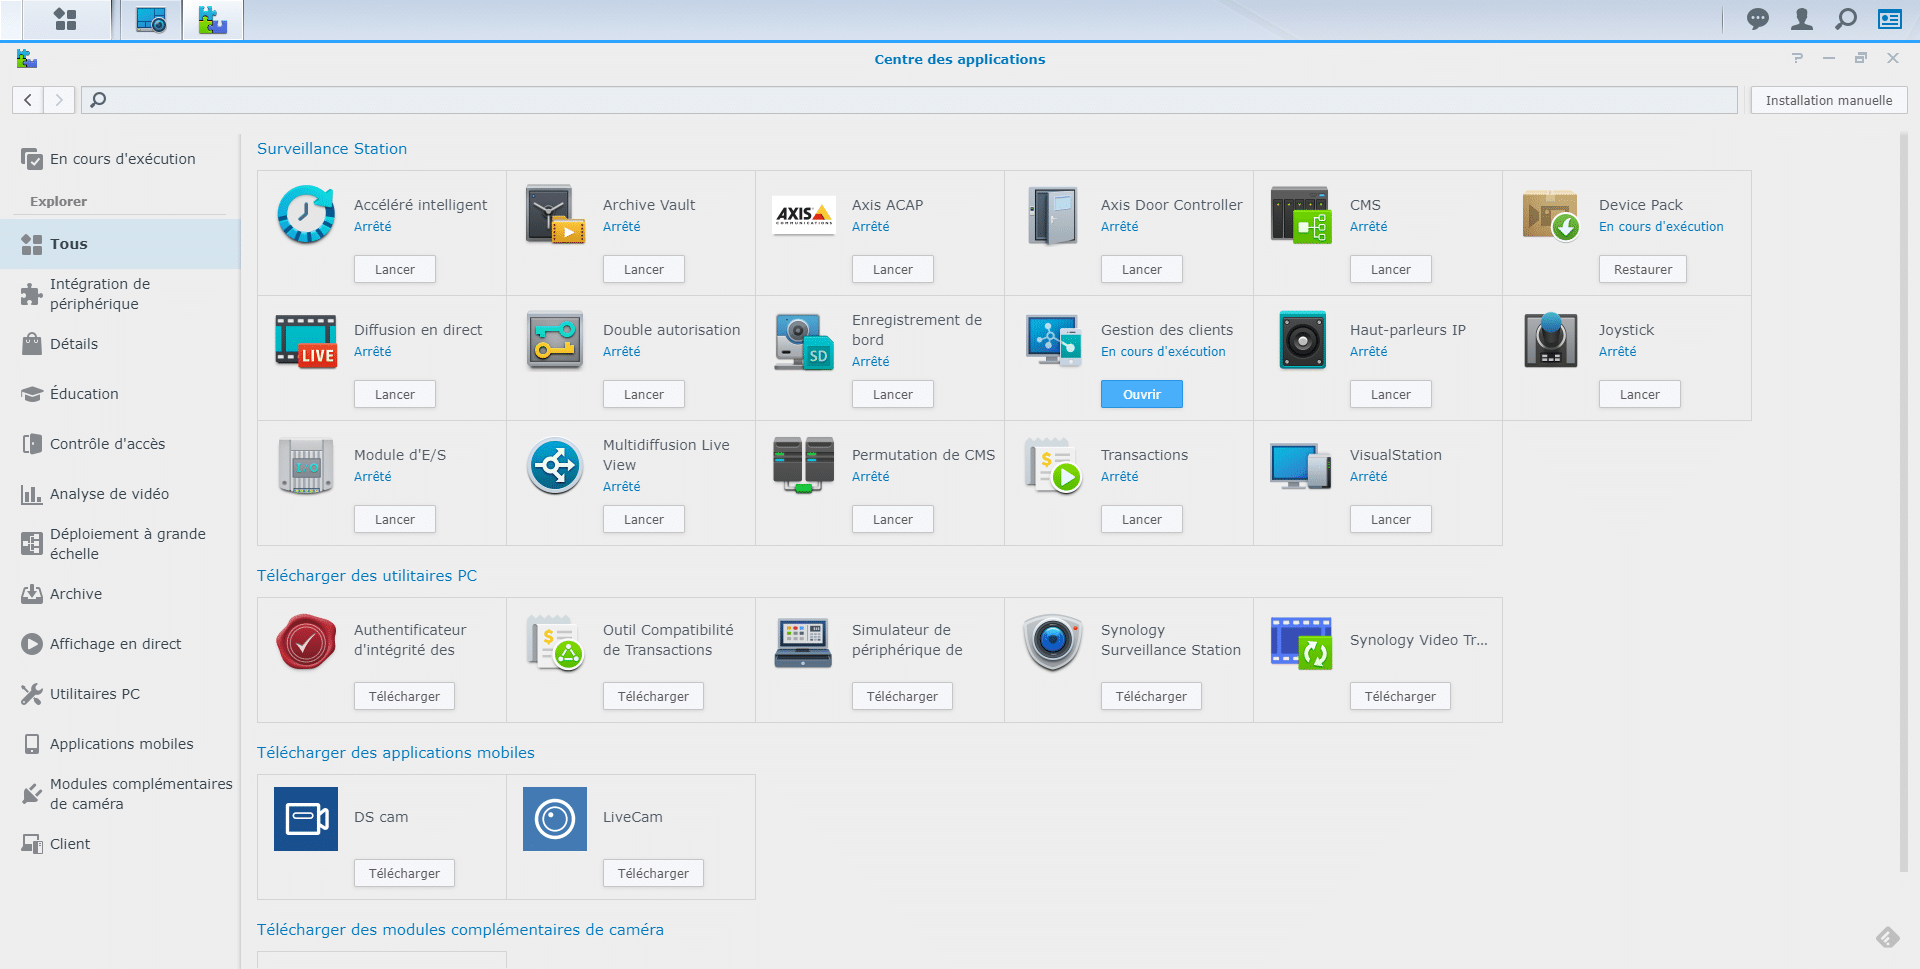Click the DS cam app icon

coord(305,818)
